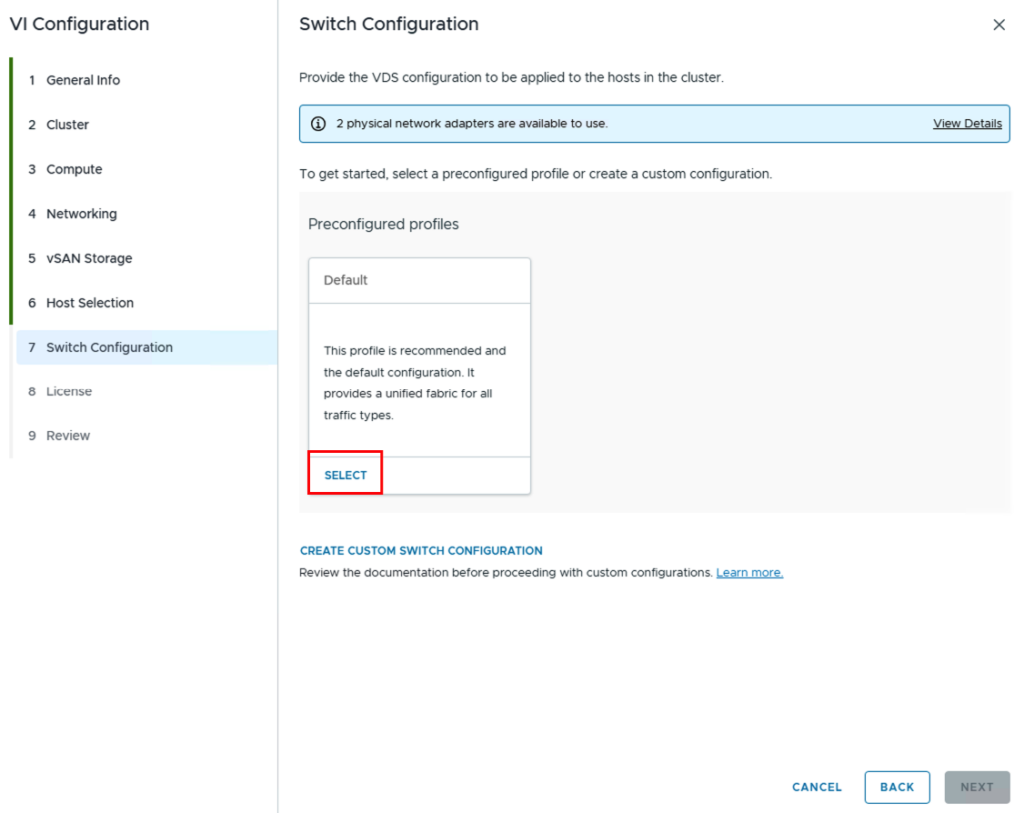Screen dimensions: 1024x813
Task: Click Create Custom Switch Configuration
Action: 421,550
